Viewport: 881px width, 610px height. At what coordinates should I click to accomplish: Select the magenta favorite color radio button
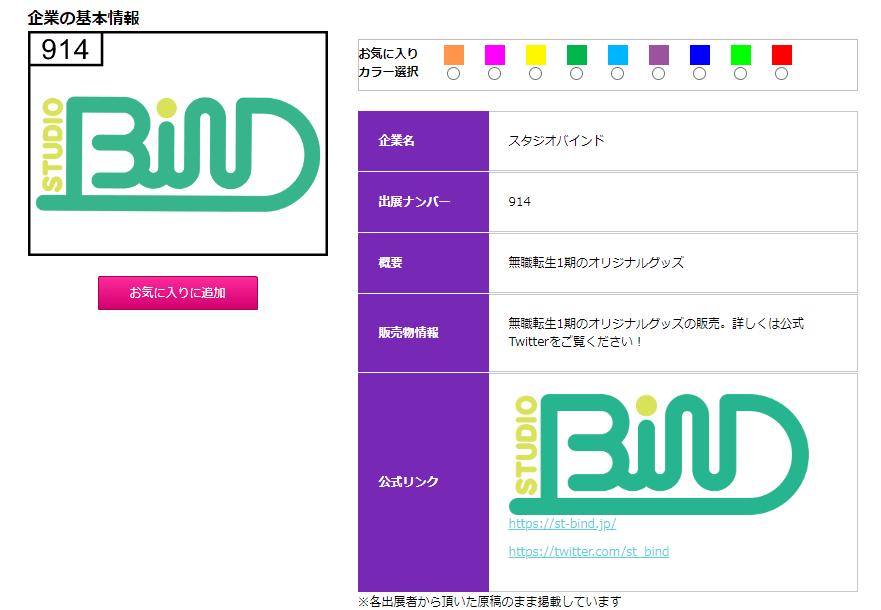click(494, 72)
